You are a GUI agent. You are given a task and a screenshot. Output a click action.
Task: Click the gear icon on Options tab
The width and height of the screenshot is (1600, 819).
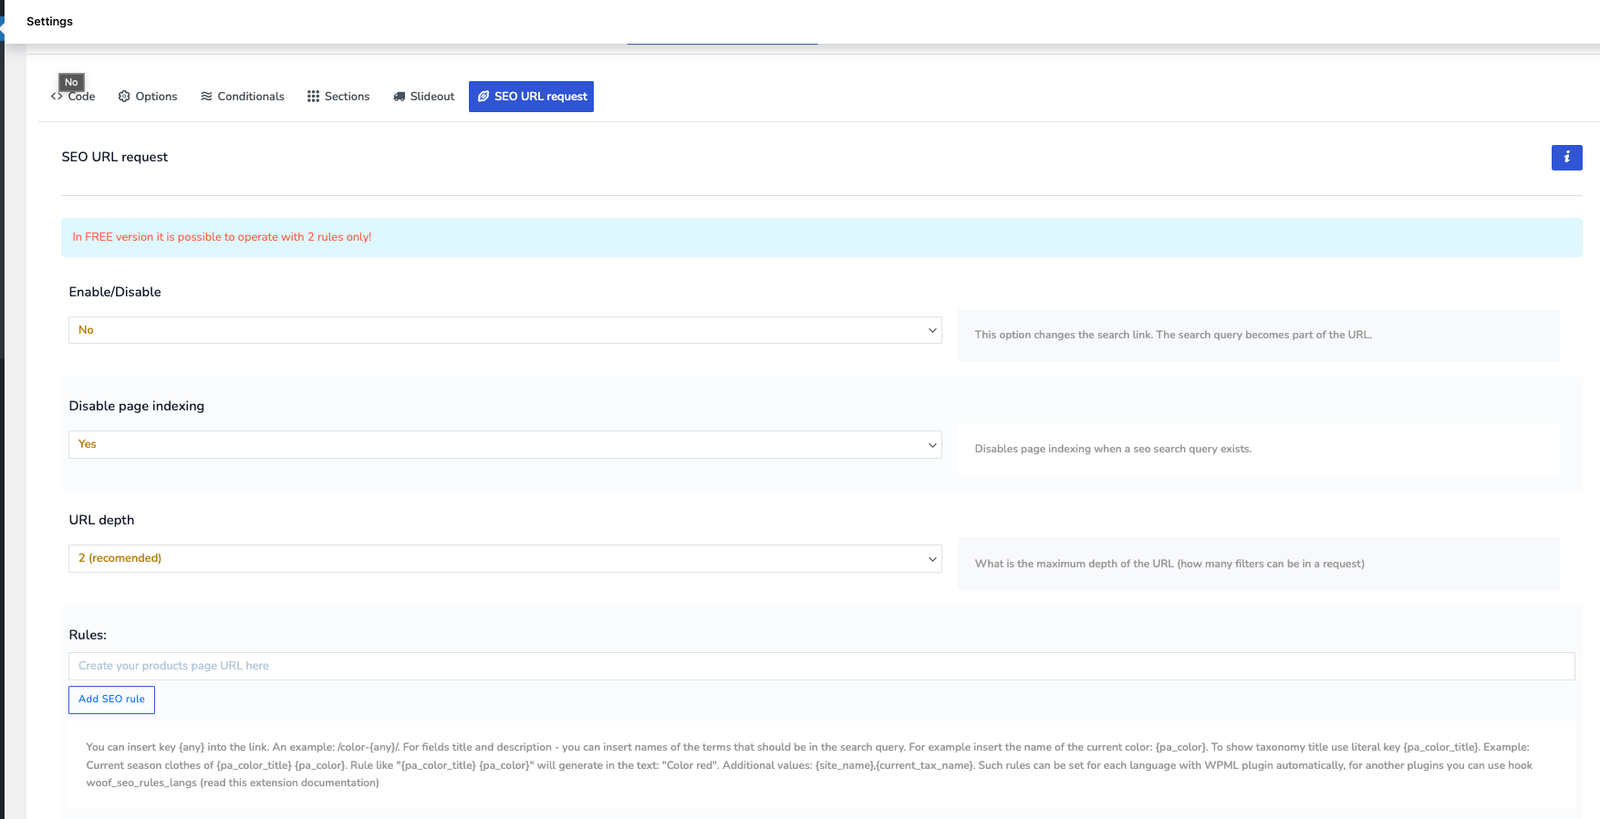[124, 97]
